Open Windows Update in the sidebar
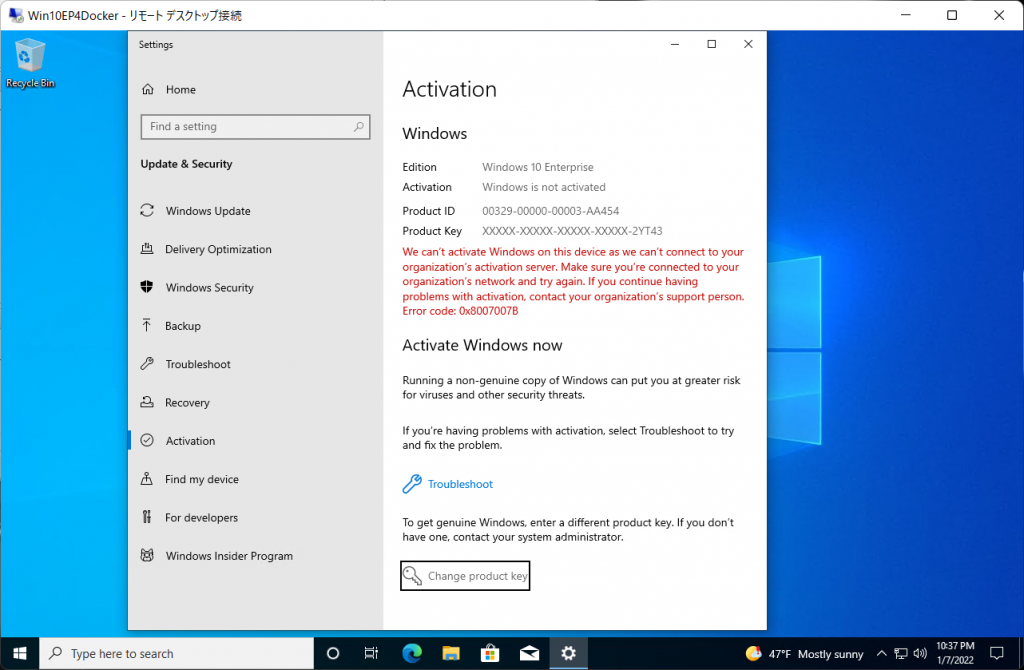1024x670 pixels. pos(208,211)
